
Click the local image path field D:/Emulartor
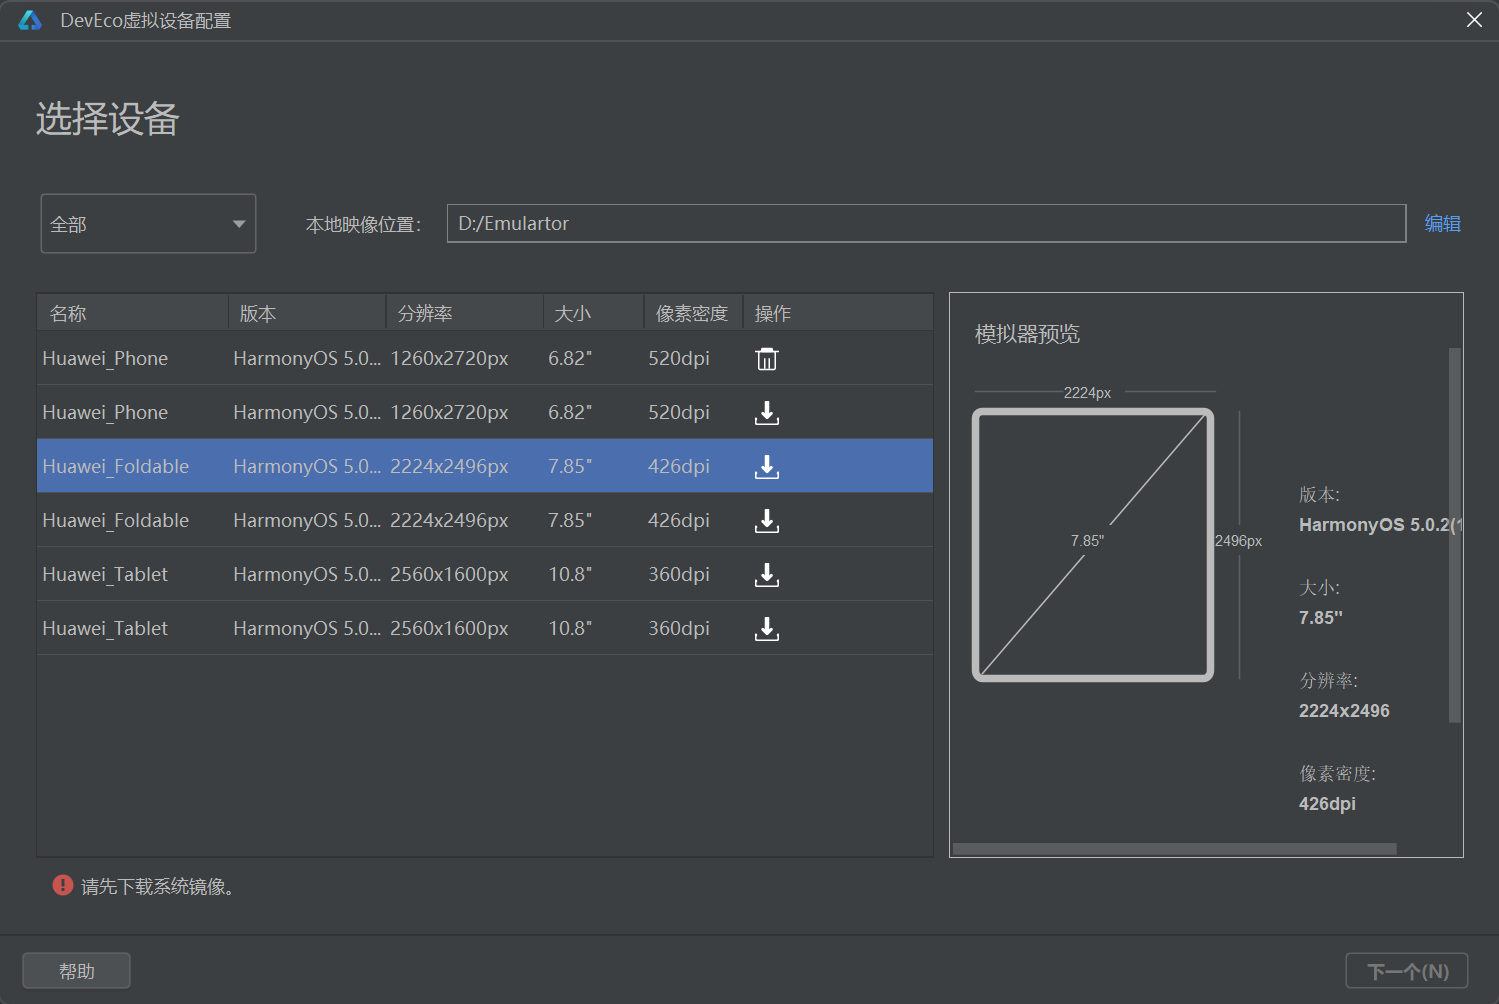(x=926, y=223)
